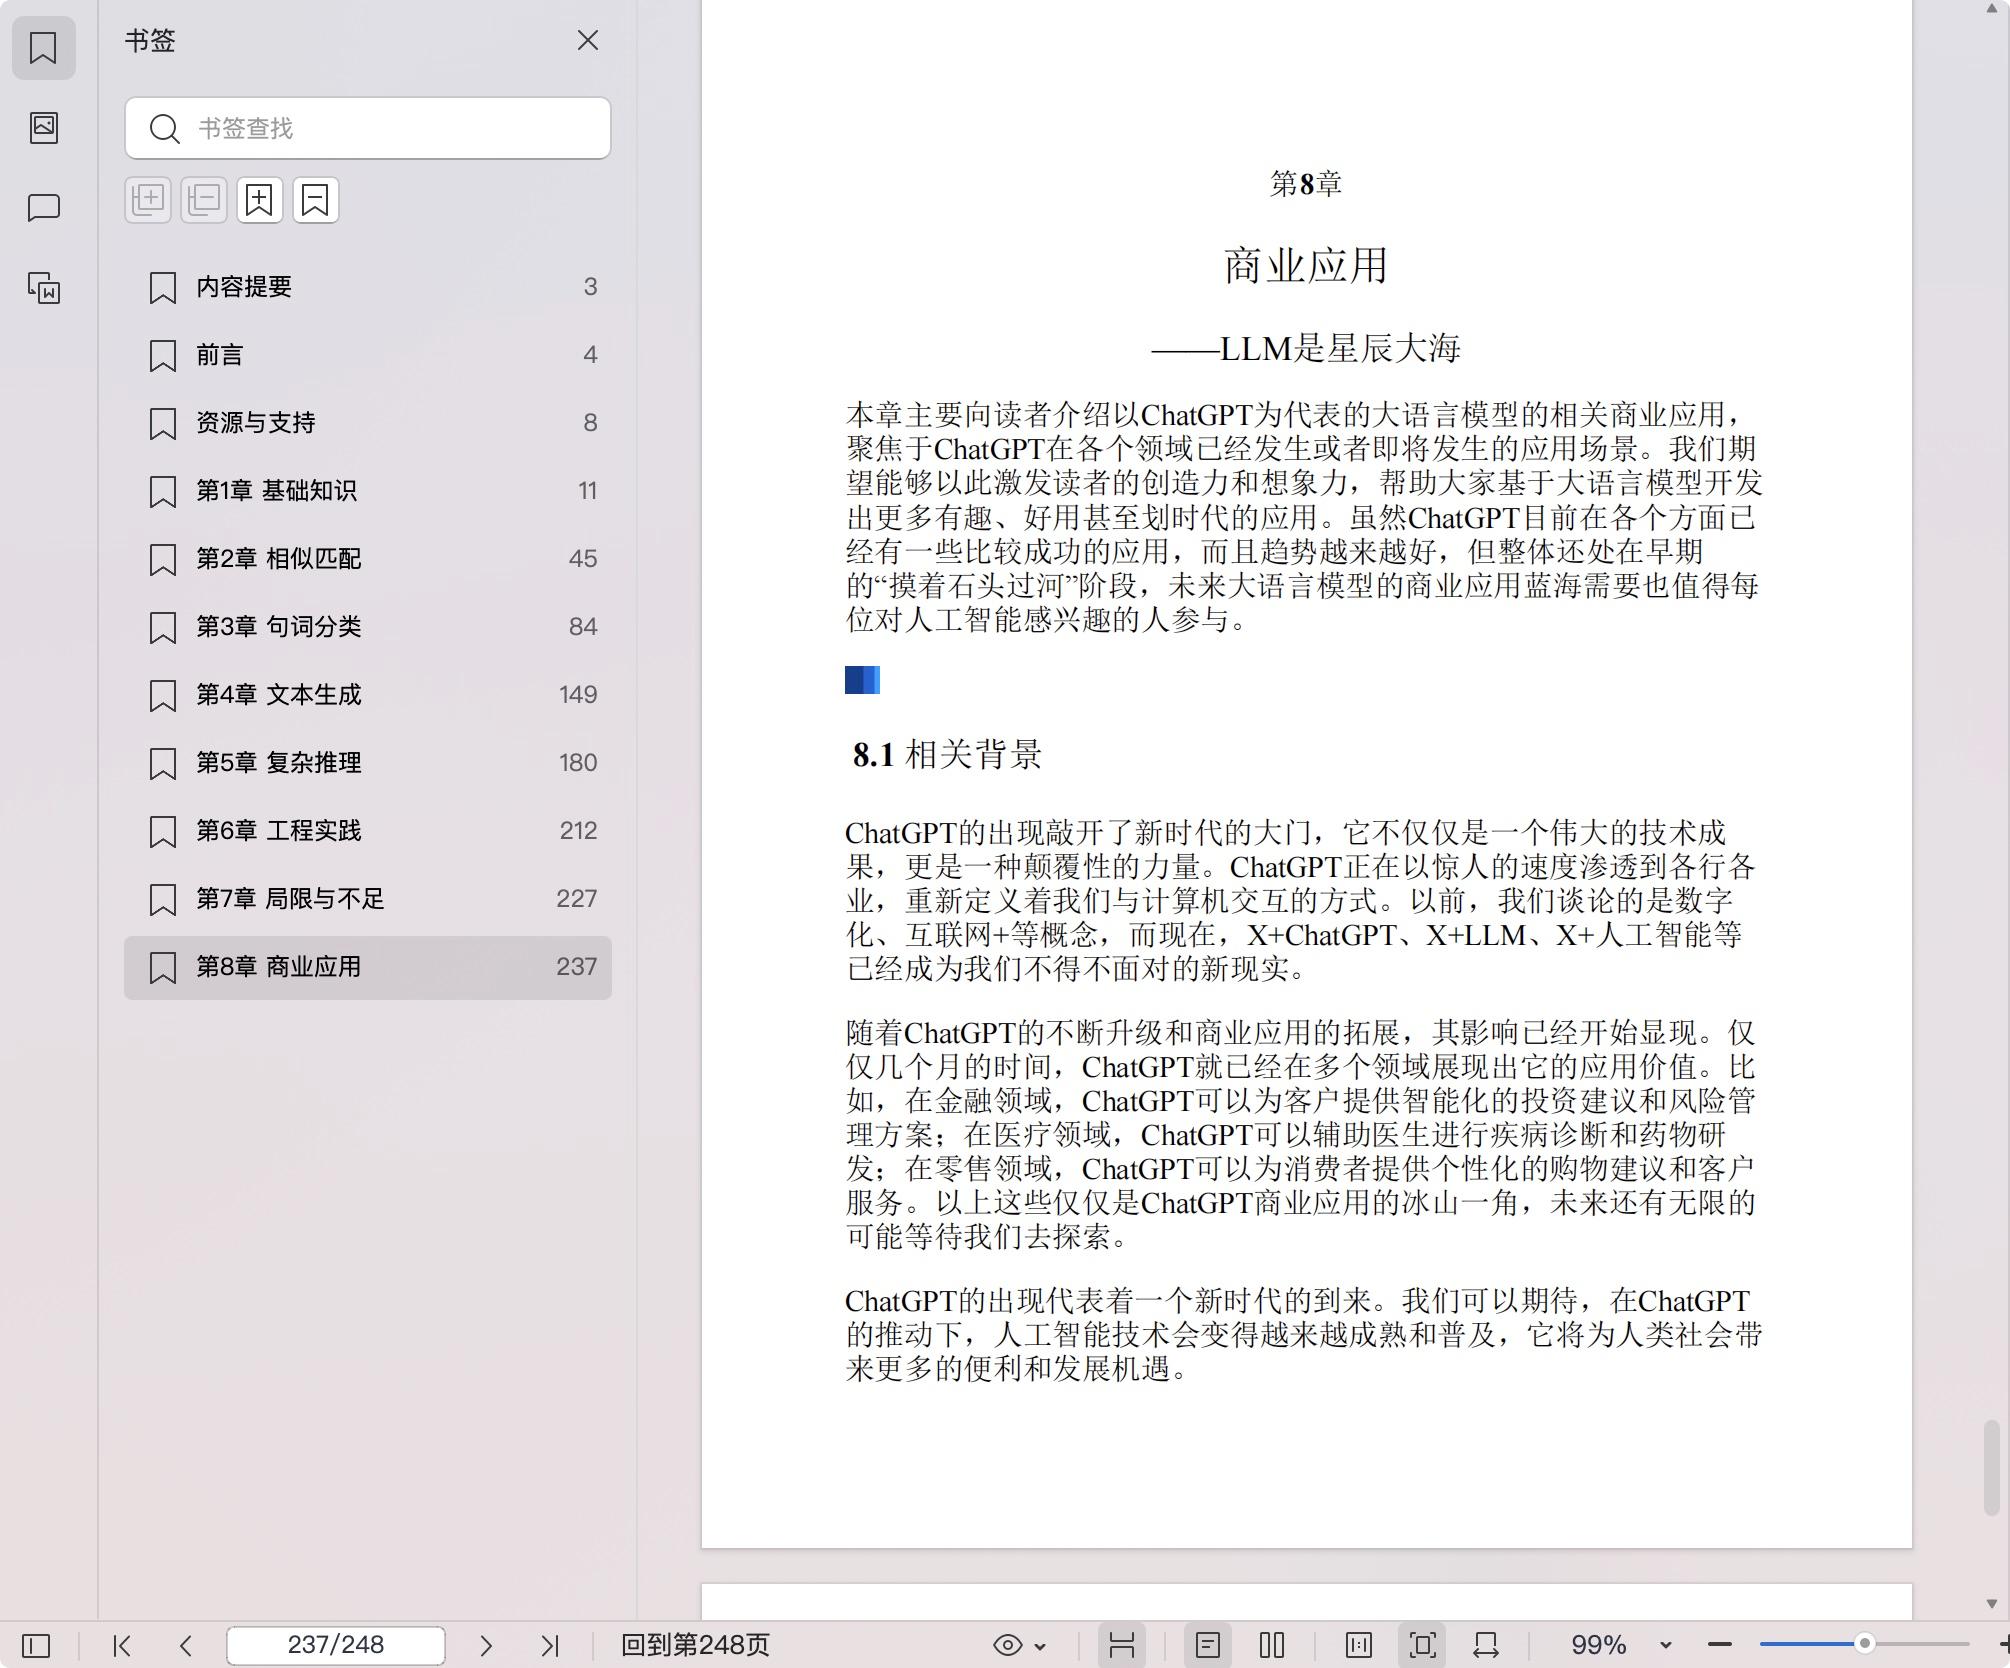The width and height of the screenshot is (2010, 1668).
Task: Click page number 149 in bookmark list
Action: coord(578,695)
